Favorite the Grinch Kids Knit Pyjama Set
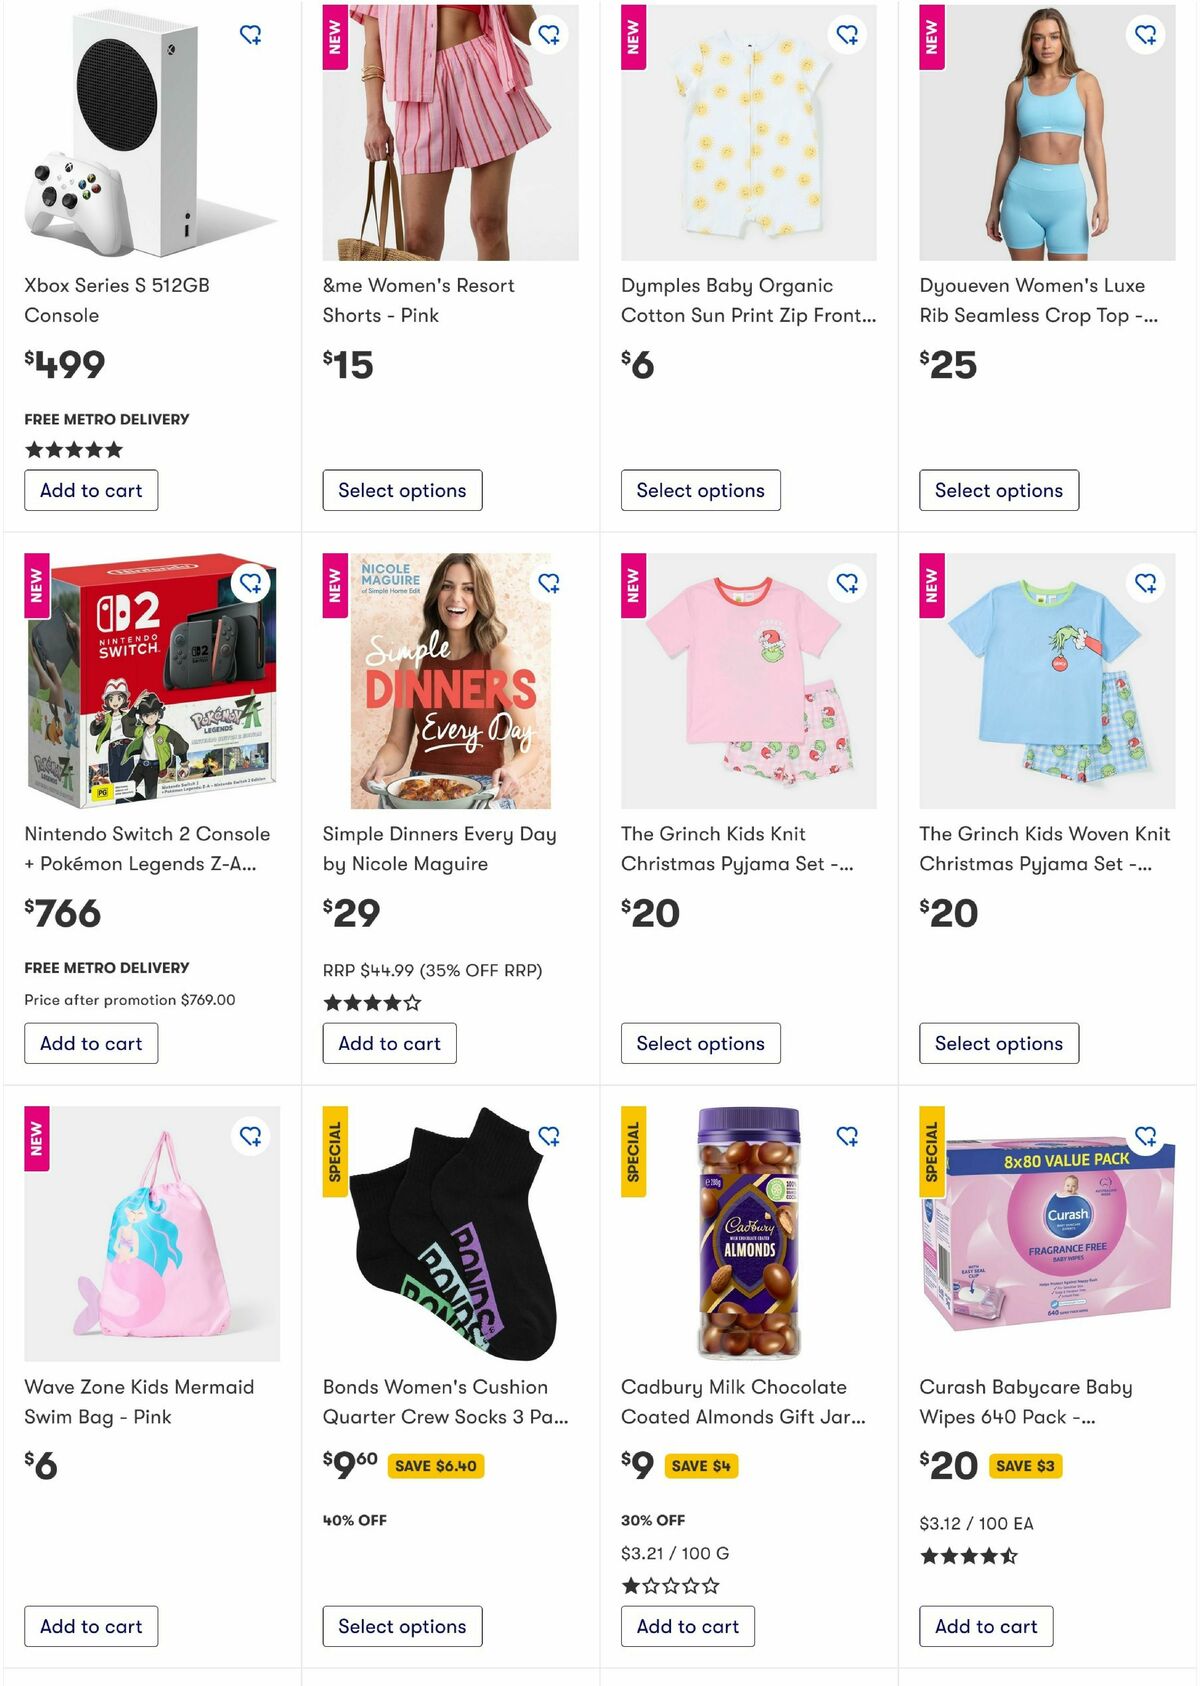 point(848,581)
